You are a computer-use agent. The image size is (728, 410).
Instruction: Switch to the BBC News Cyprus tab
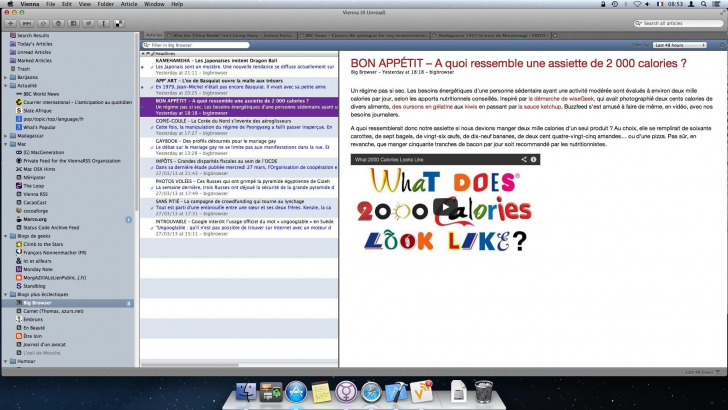(364, 35)
